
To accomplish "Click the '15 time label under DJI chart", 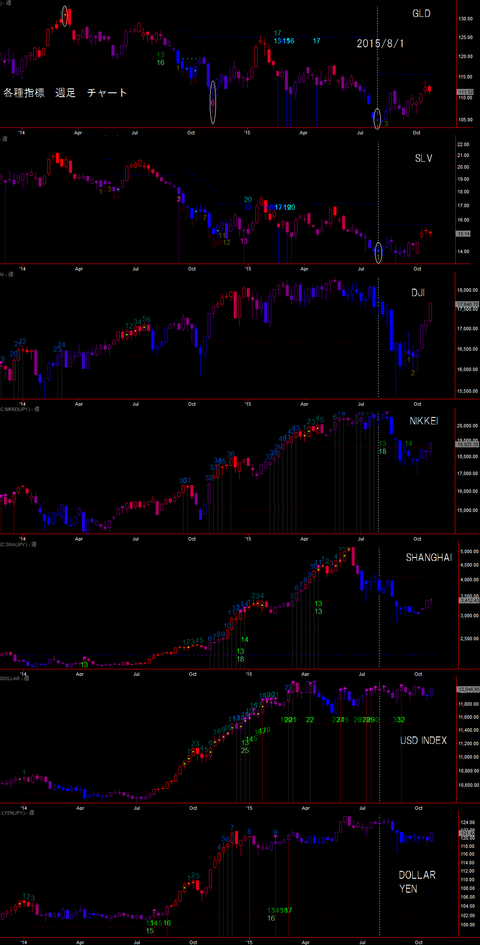I will pyautogui.click(x=248, y=402).
